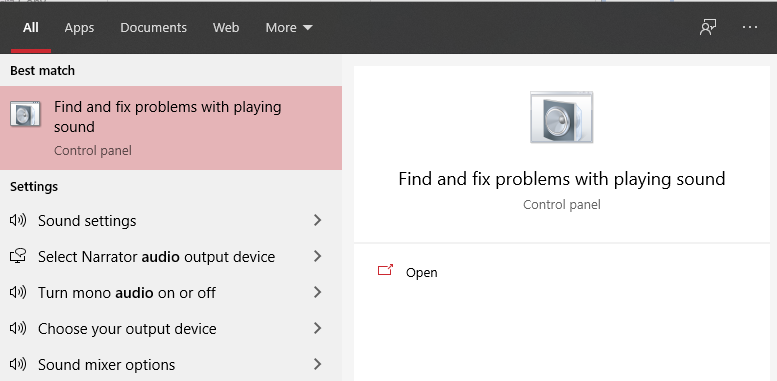Click the monitor icon beside Select Narrator audio
This screenshot has width=777, height=381.
[x=18, y=256]
